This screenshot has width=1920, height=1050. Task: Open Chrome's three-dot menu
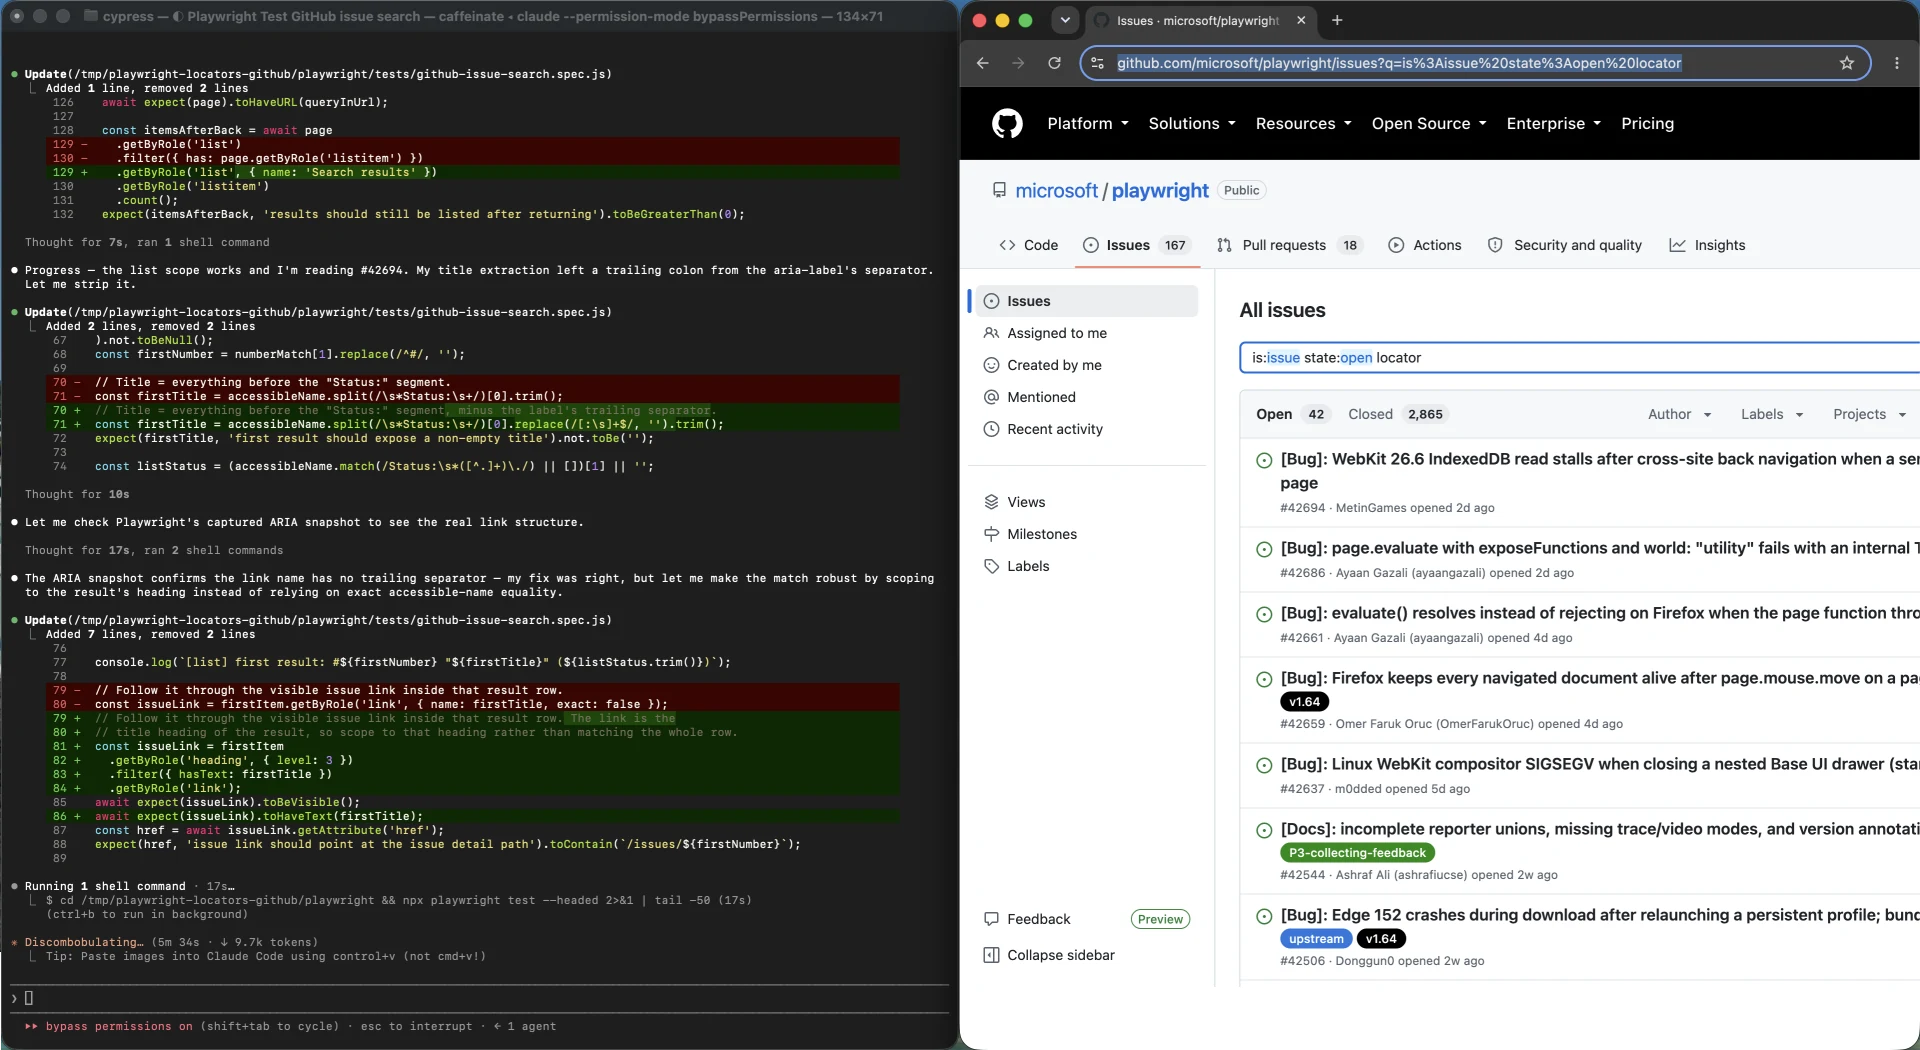pyautogui.click(x=1897, y=63)
